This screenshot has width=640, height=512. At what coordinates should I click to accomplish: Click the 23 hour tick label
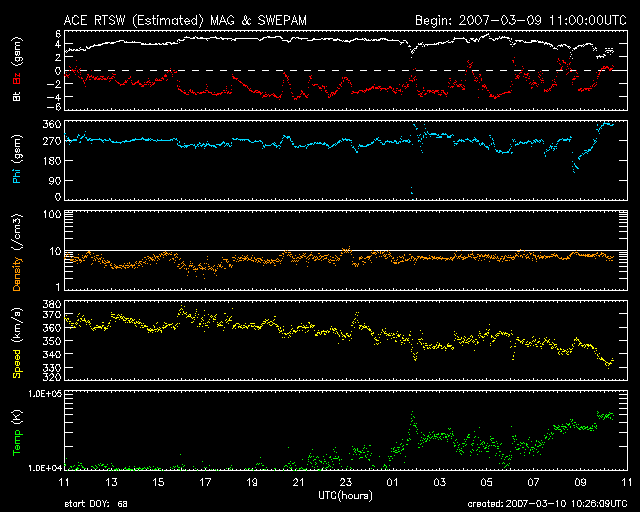point(346,482)
